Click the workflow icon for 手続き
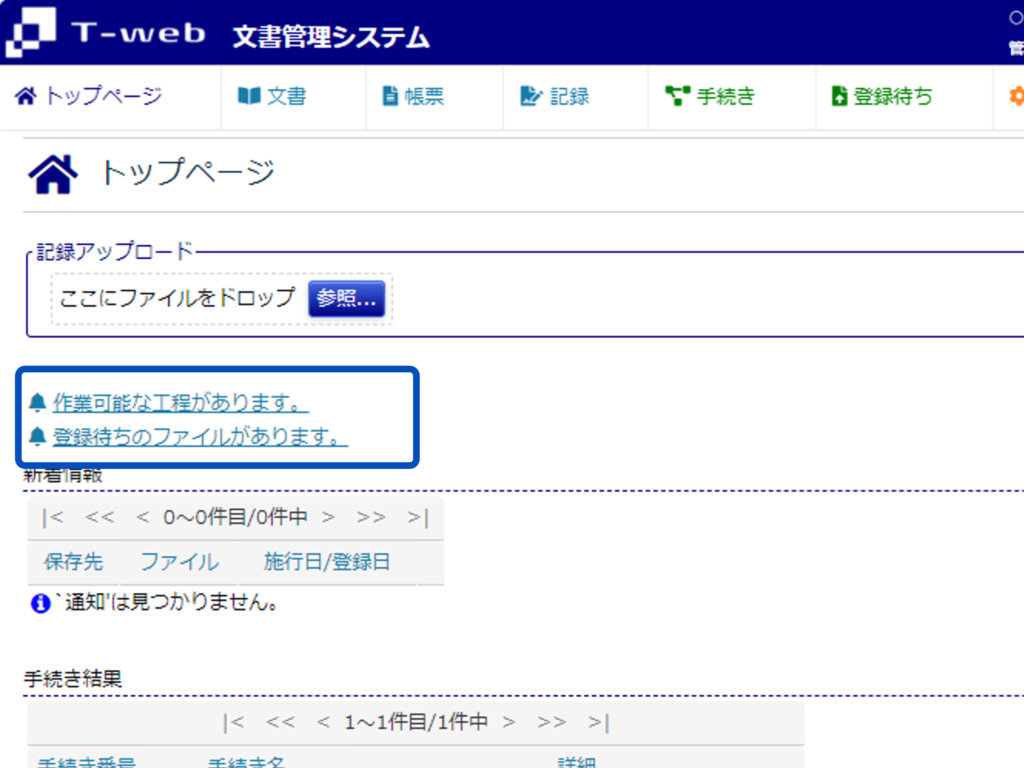Screen dimensions: 1024x768 (678, 97)
